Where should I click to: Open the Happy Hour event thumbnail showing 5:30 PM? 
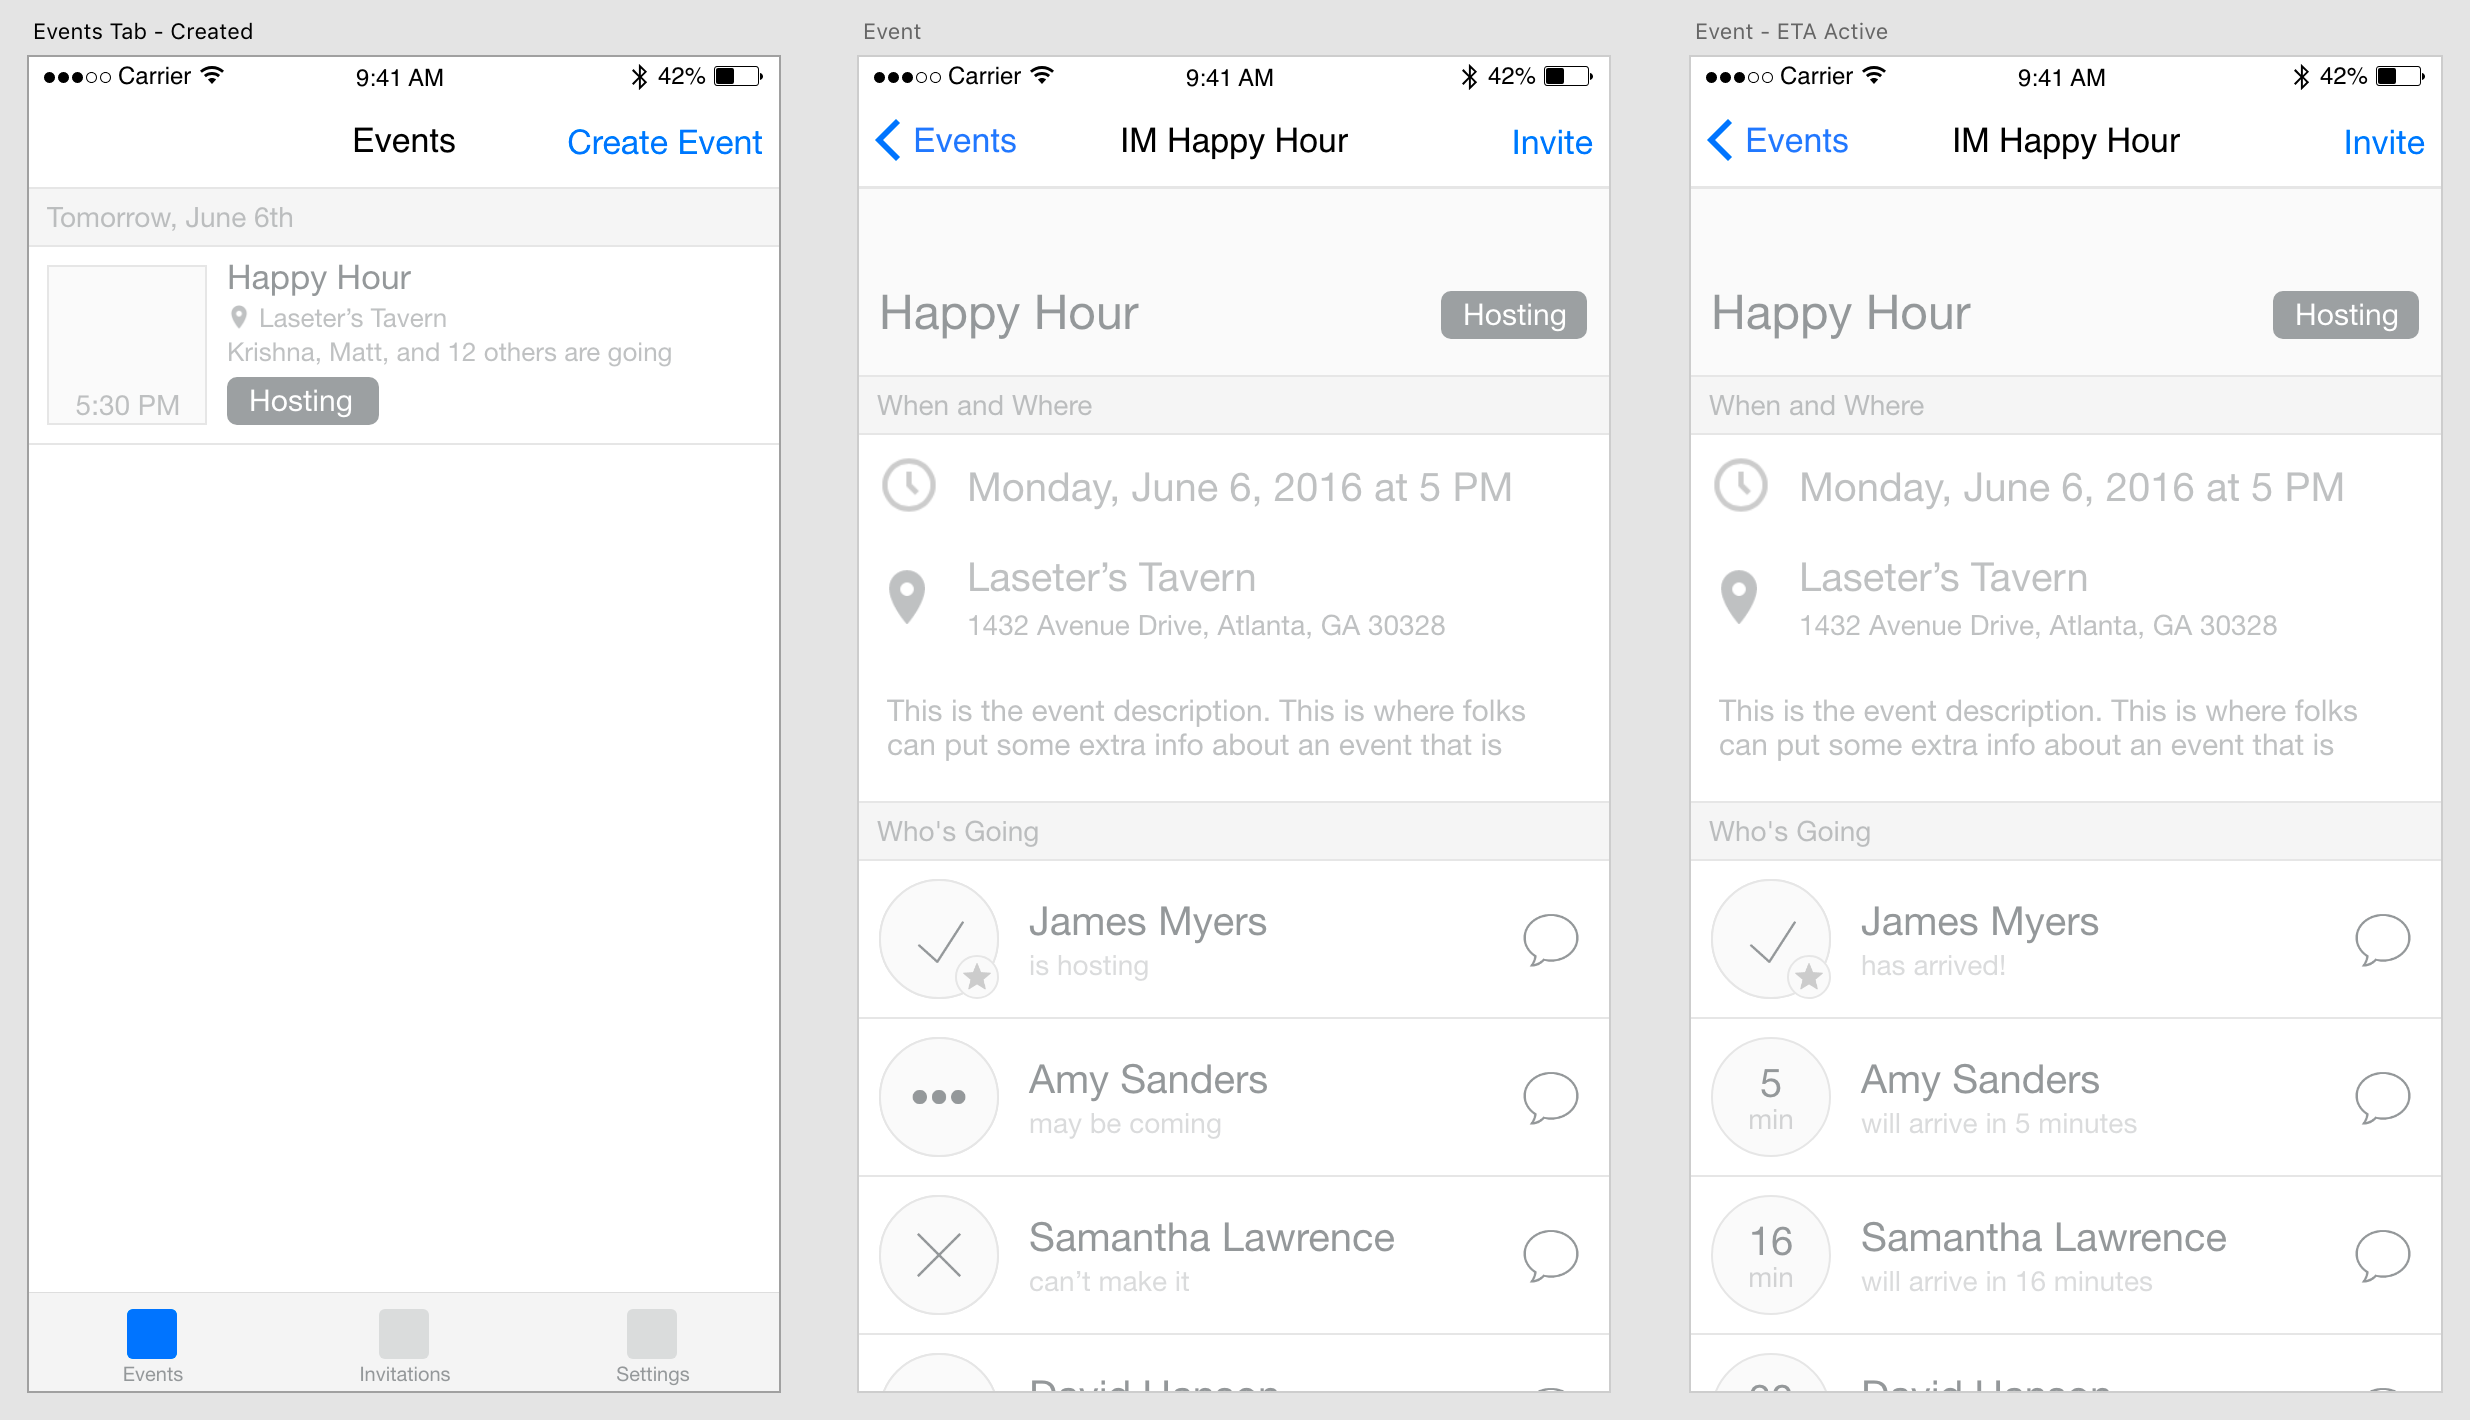(x=127, y=345)
